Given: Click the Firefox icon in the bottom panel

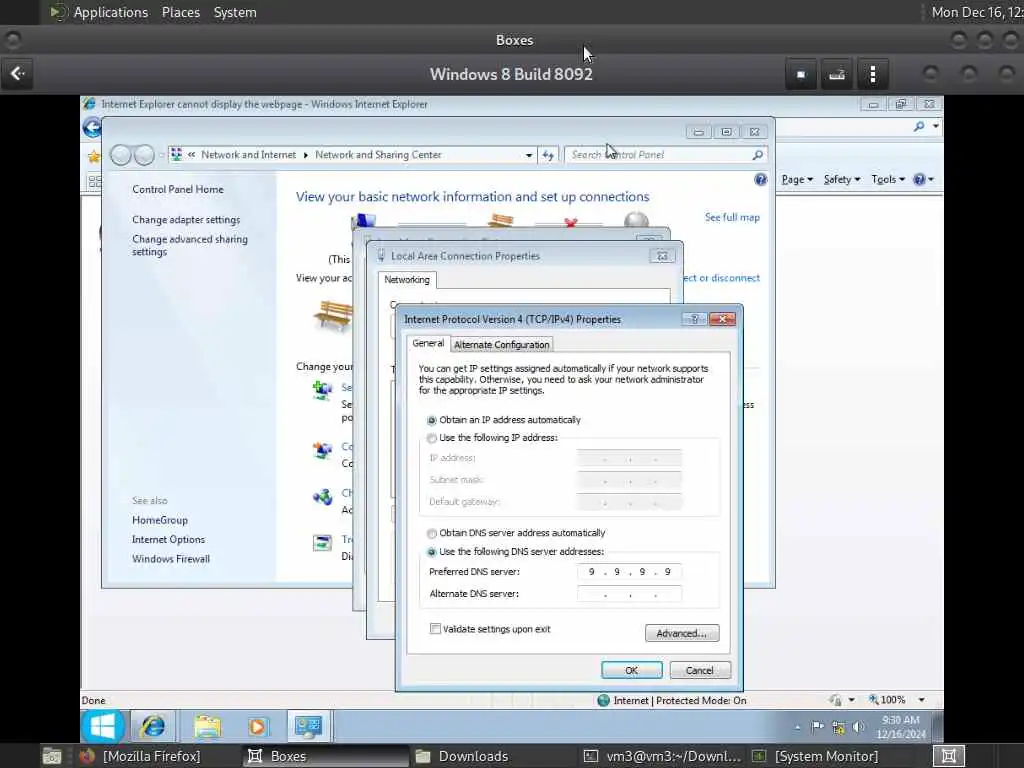Looking at the screenshot, I should pos(86,756).
